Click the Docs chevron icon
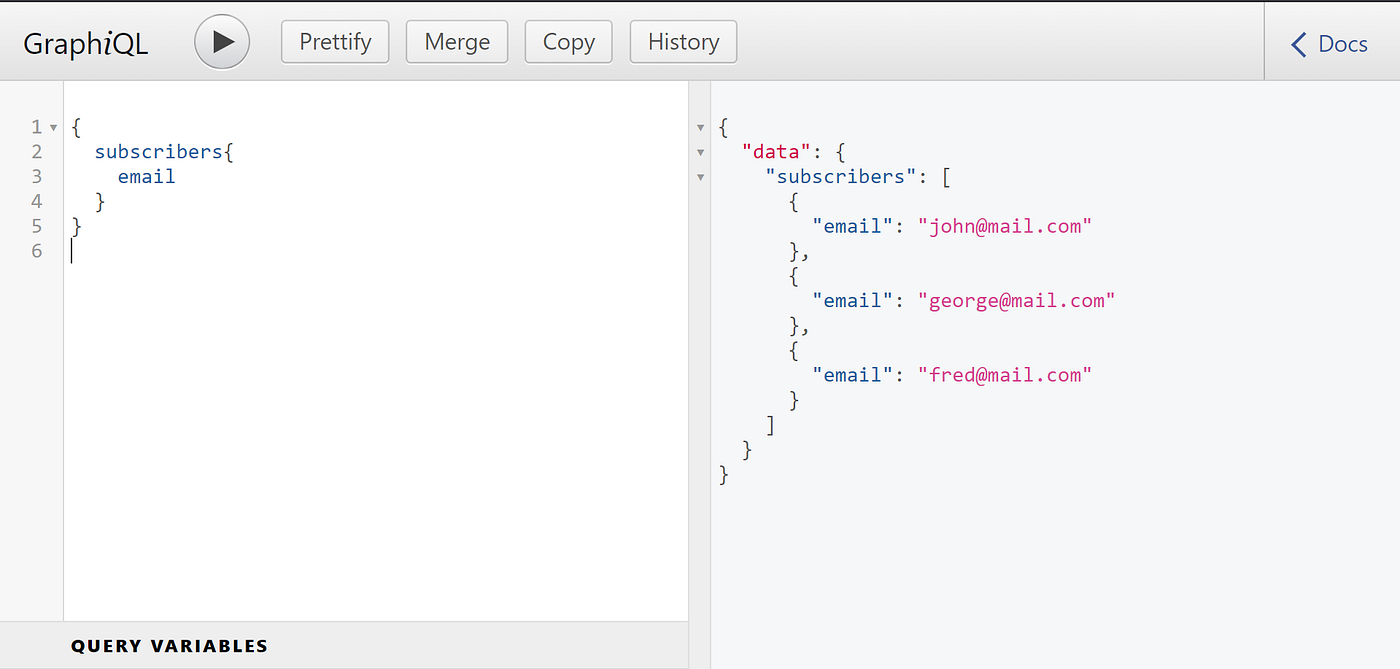 point(1298,44)
